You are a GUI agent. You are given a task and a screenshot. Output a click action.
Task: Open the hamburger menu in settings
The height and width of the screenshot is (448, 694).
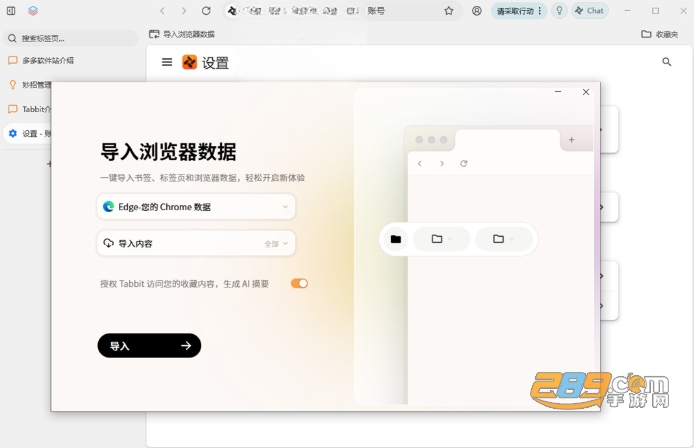tap(167, 62)
